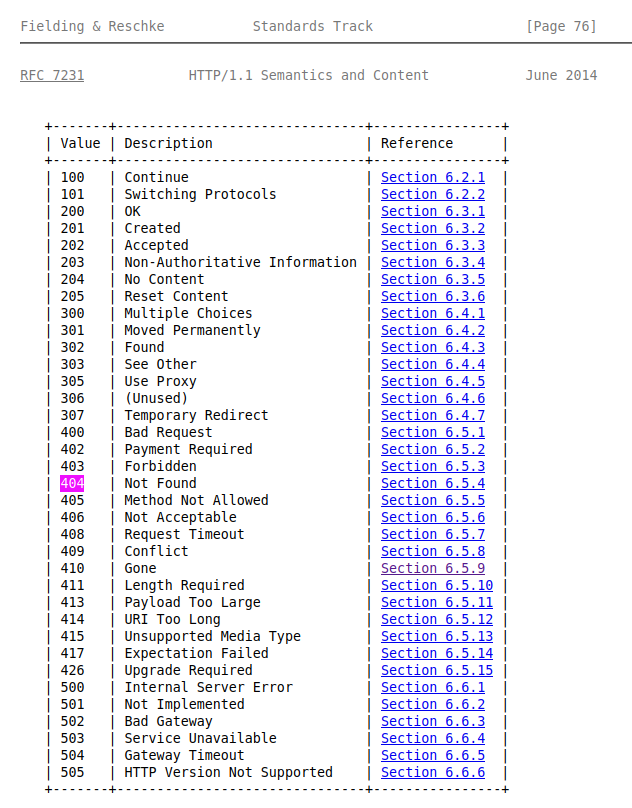Follow Section 6.4.6 link for (Unused)
The image size is (632, 808).
(x=433, y=398)
